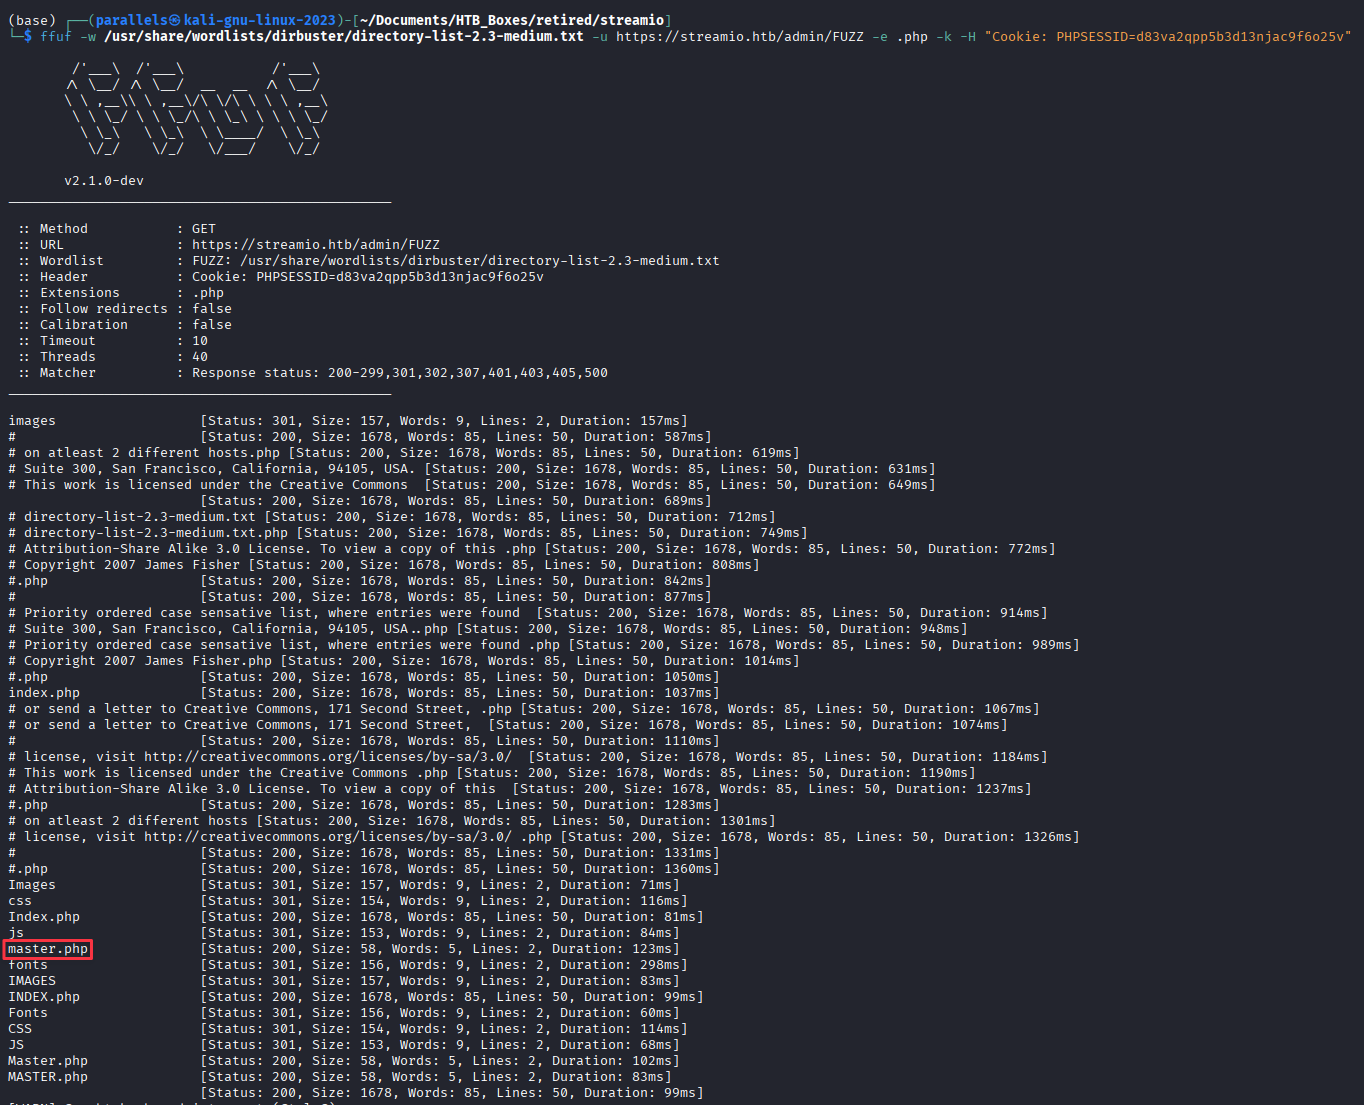Select the ':: Matcher' label
Viewport: 1364px width, 1105px height.
(x=56, y=373)
